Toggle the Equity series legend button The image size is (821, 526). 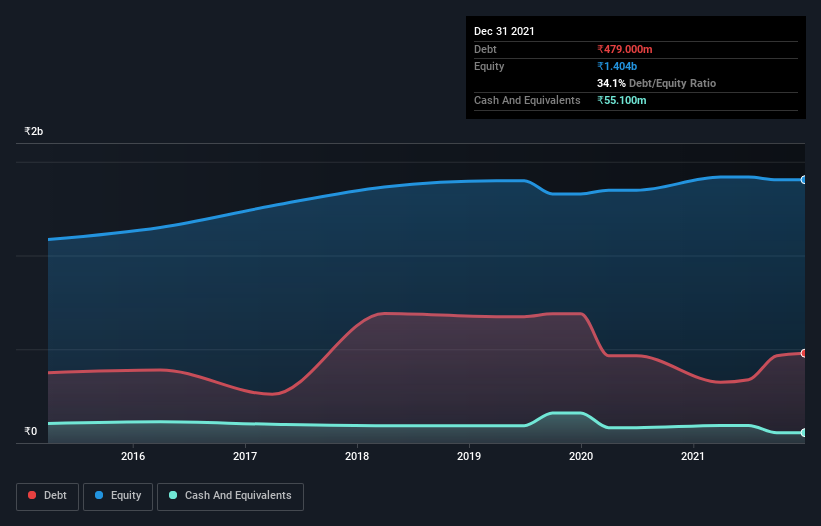click(x=118, y=496)
